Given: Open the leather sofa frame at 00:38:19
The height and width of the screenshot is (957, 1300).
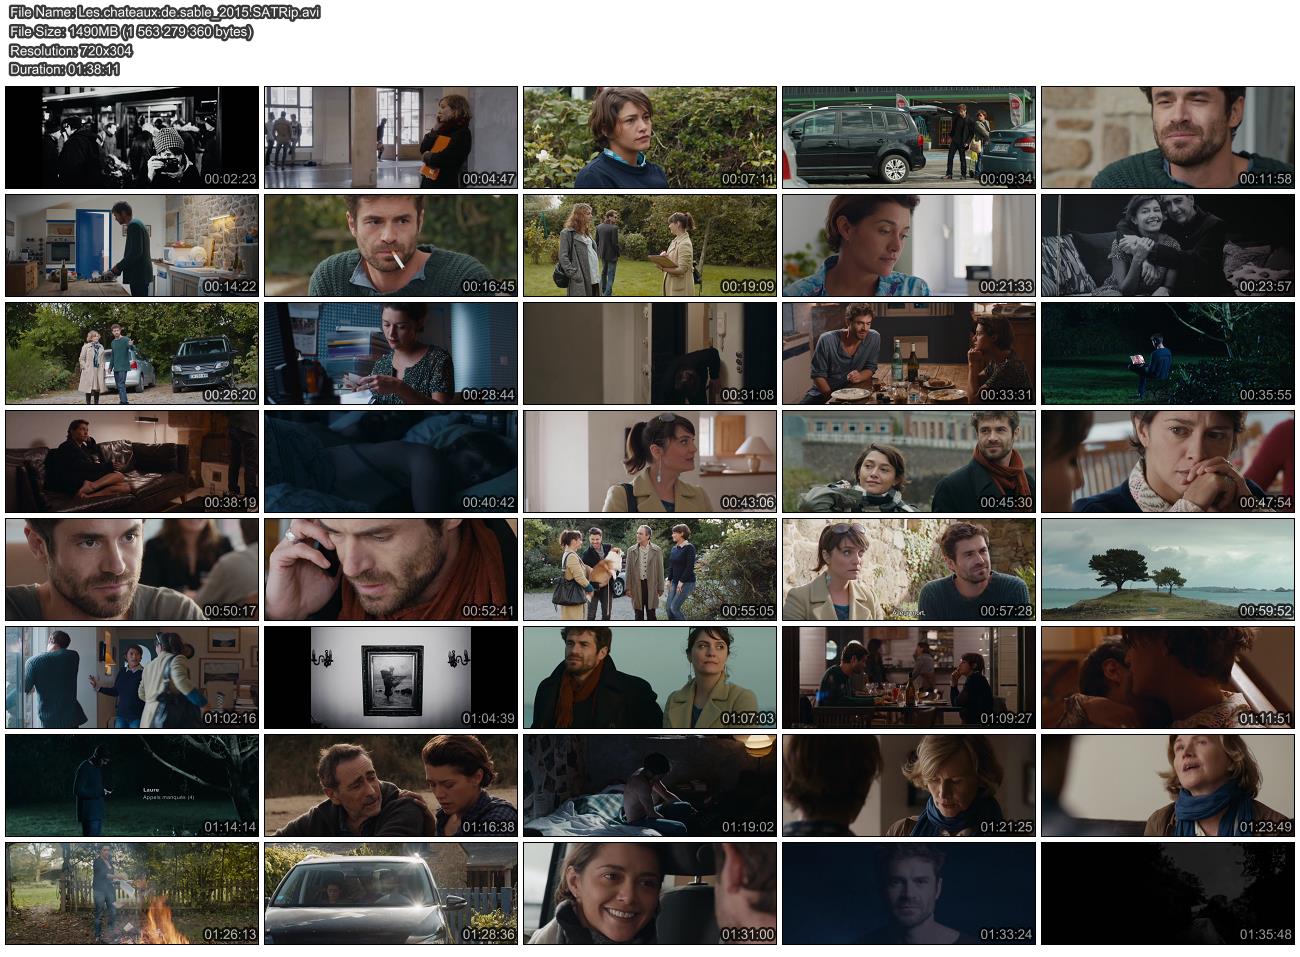Looking at the screenshot, I should 132,461.
